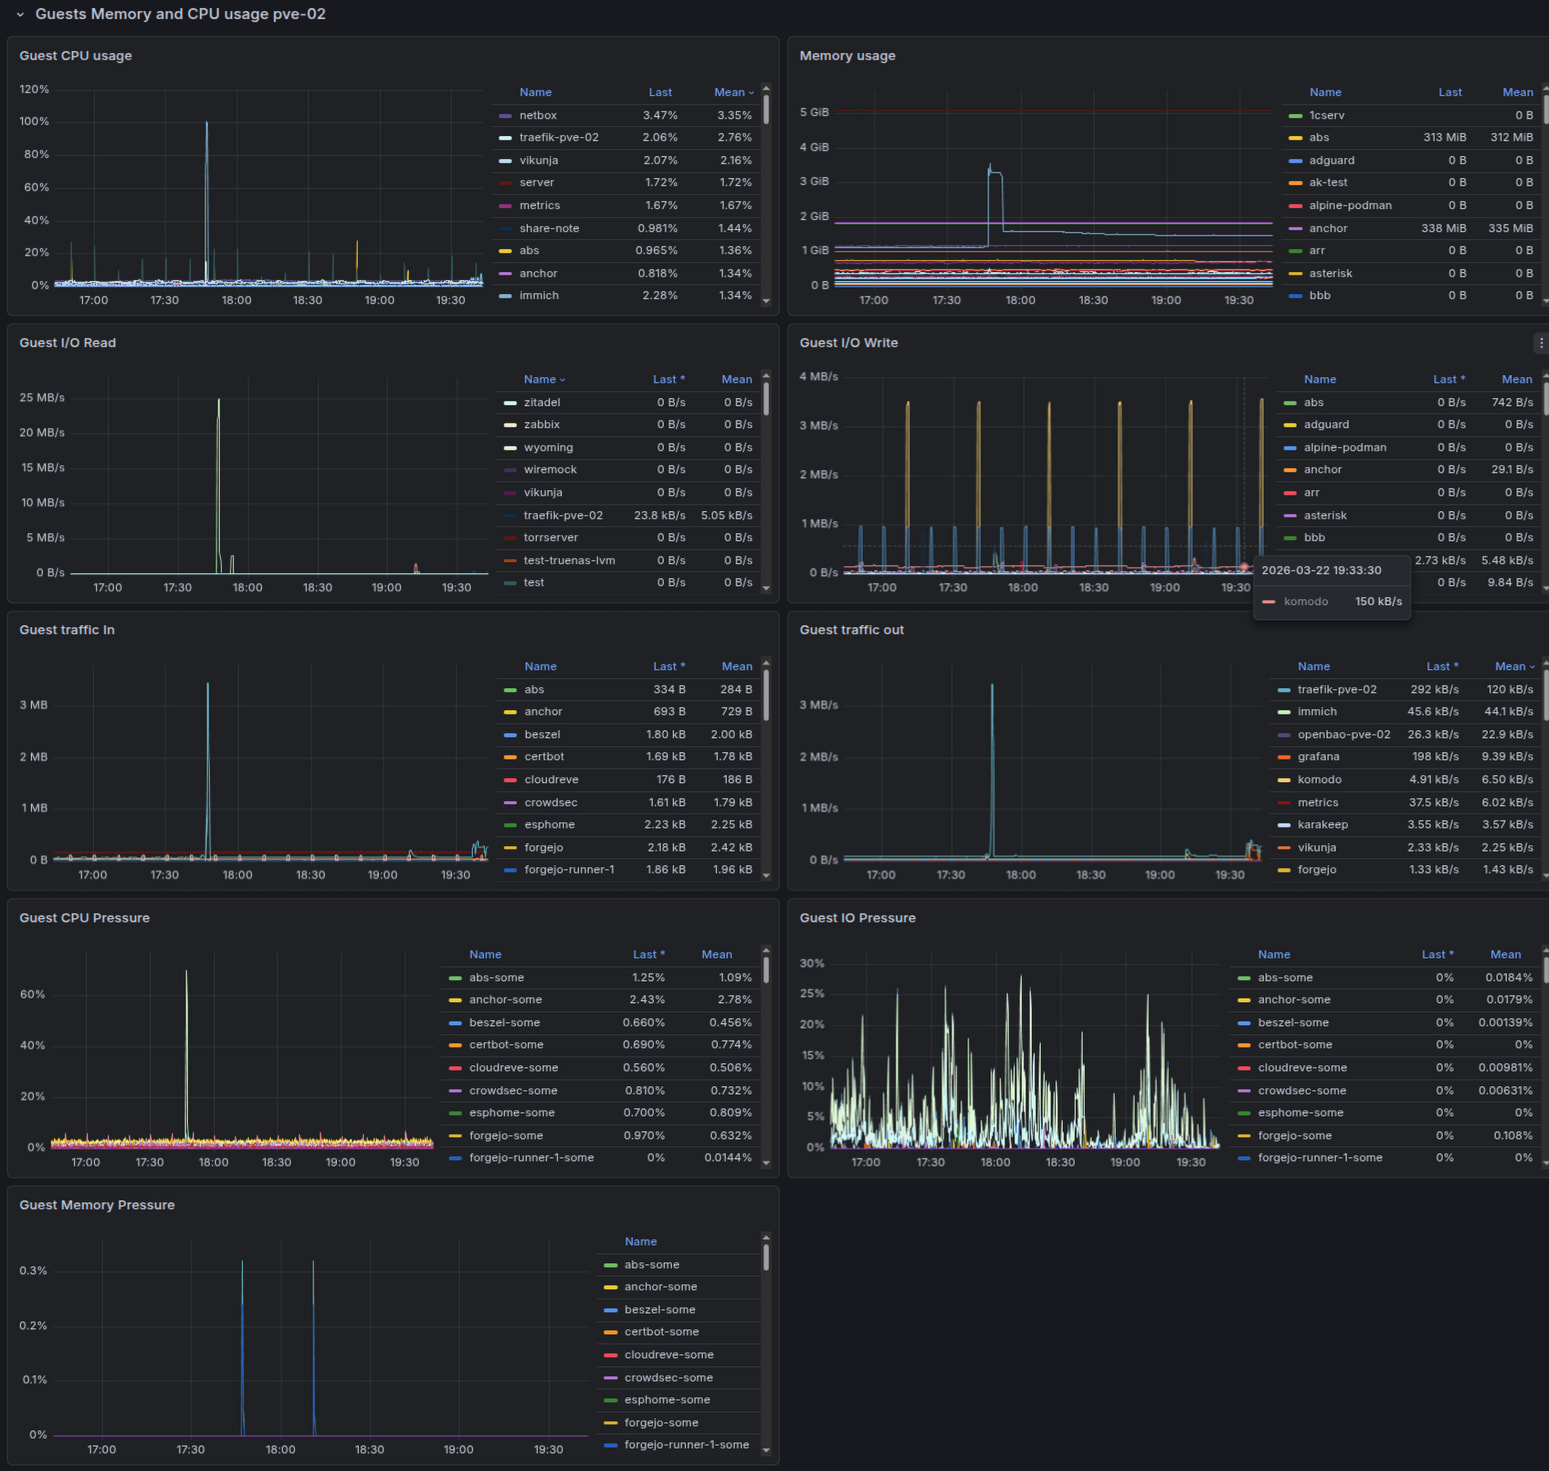
Task: Toggle certbot-some series in Guest Memory Pressure legend
Action: tap(660, 1332)
